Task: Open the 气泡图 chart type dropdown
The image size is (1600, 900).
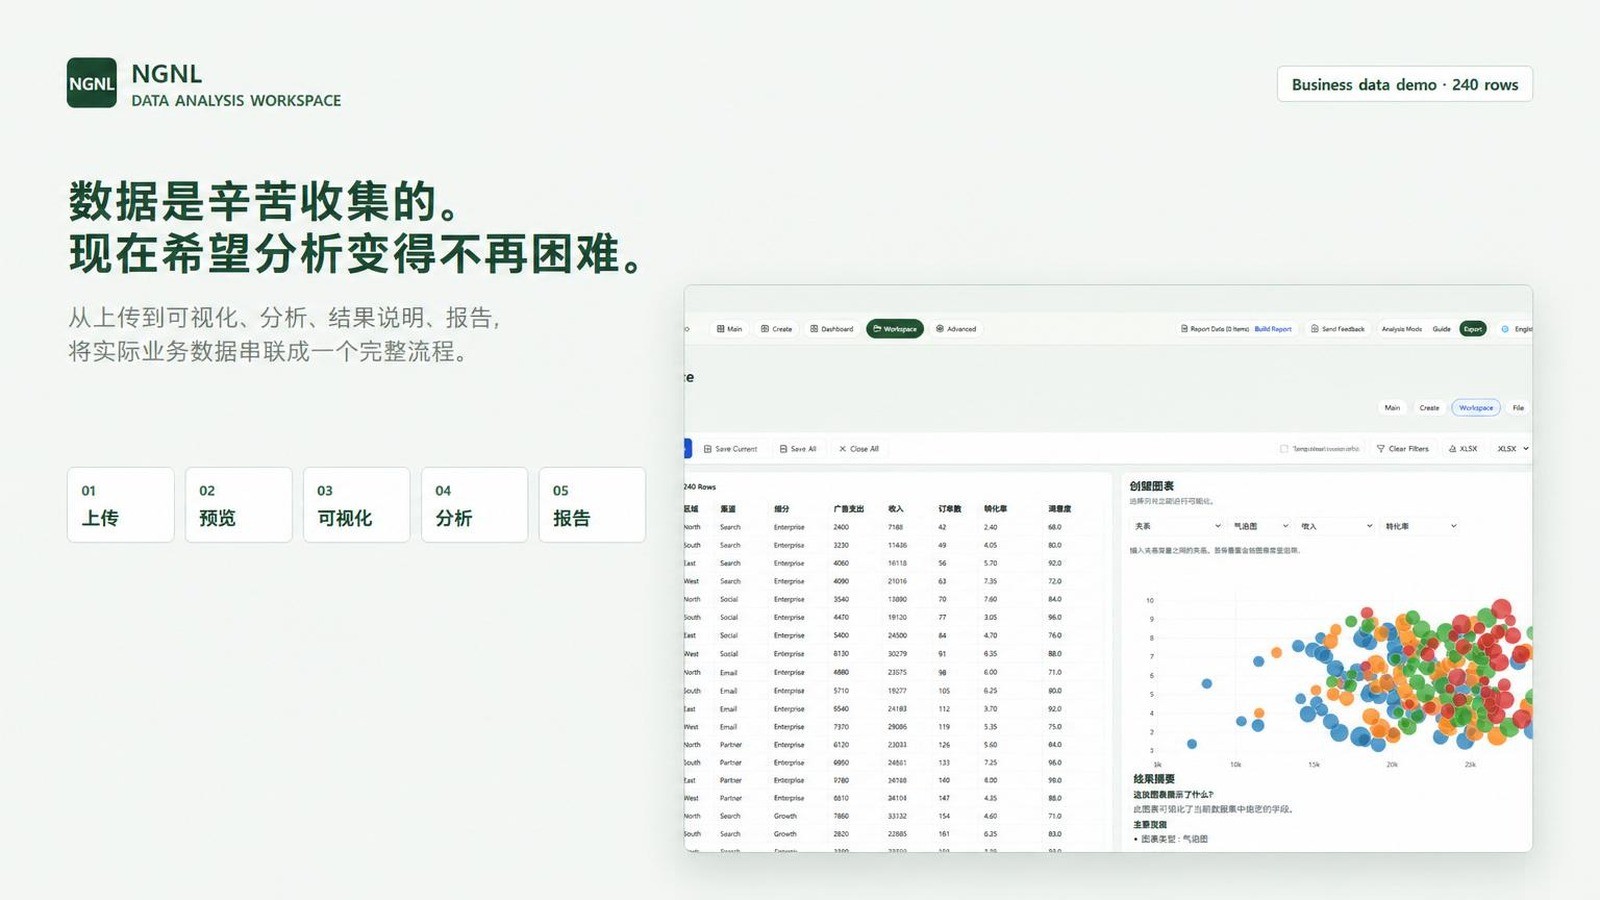Action: [1260, 526]
